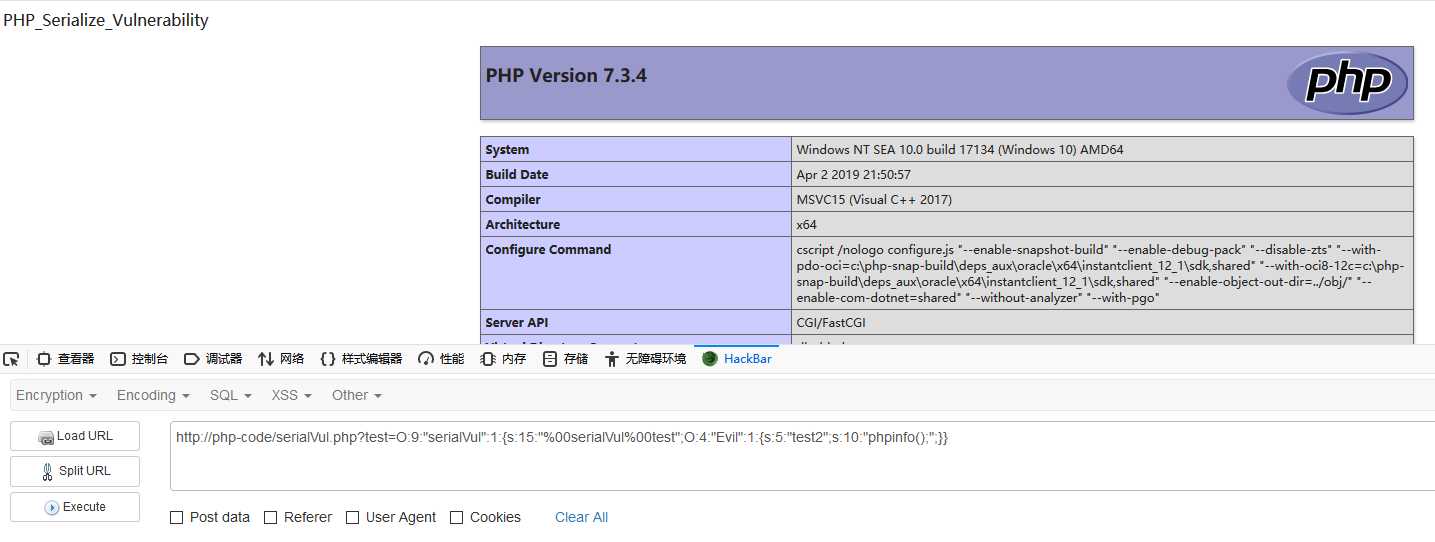
Task: Open the 调试器 Debugger tab
Action: (213, 359)
